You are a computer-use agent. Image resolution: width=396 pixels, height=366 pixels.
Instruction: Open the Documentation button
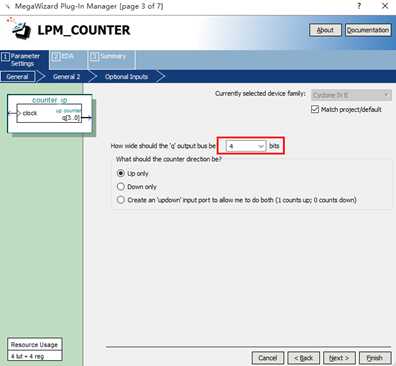pyautogui.click(x=368, y=30)
